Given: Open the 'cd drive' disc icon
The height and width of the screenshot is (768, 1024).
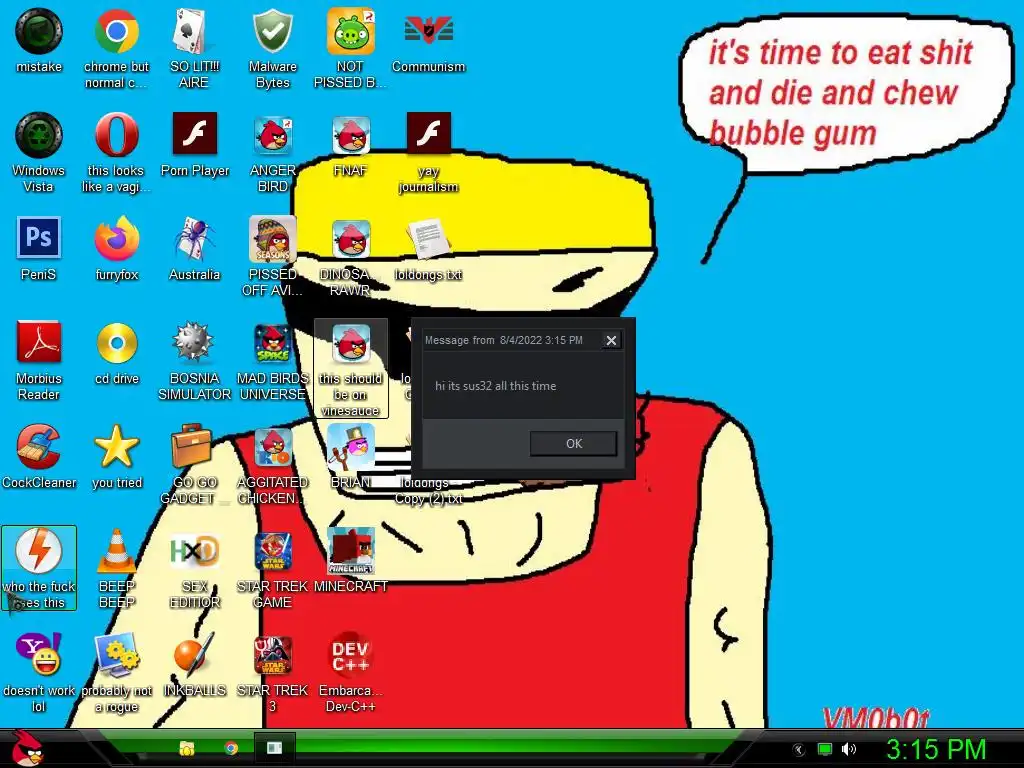Looking at the screenshot, I should 116,353.
